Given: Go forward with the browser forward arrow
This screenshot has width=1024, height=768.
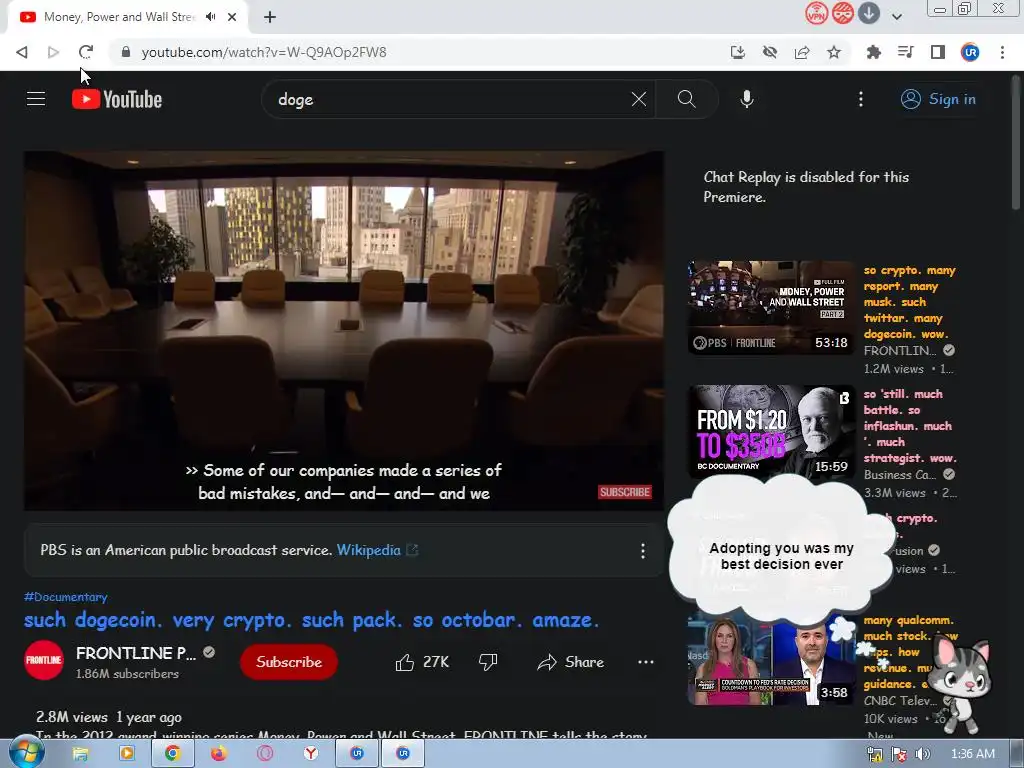Looking at the screenshot, I should click(x=54, y=52).
